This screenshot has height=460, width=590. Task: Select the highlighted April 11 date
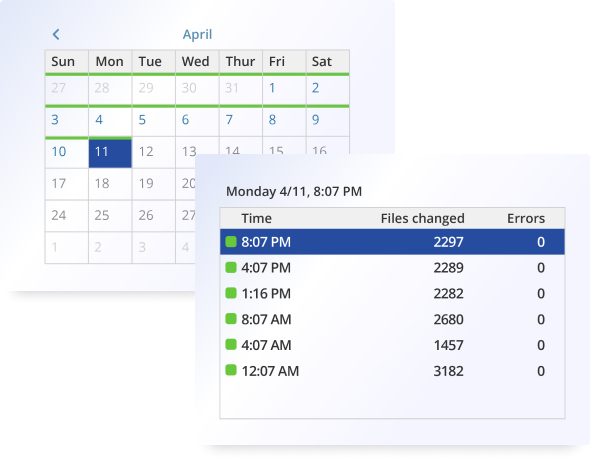coord(110,152)
